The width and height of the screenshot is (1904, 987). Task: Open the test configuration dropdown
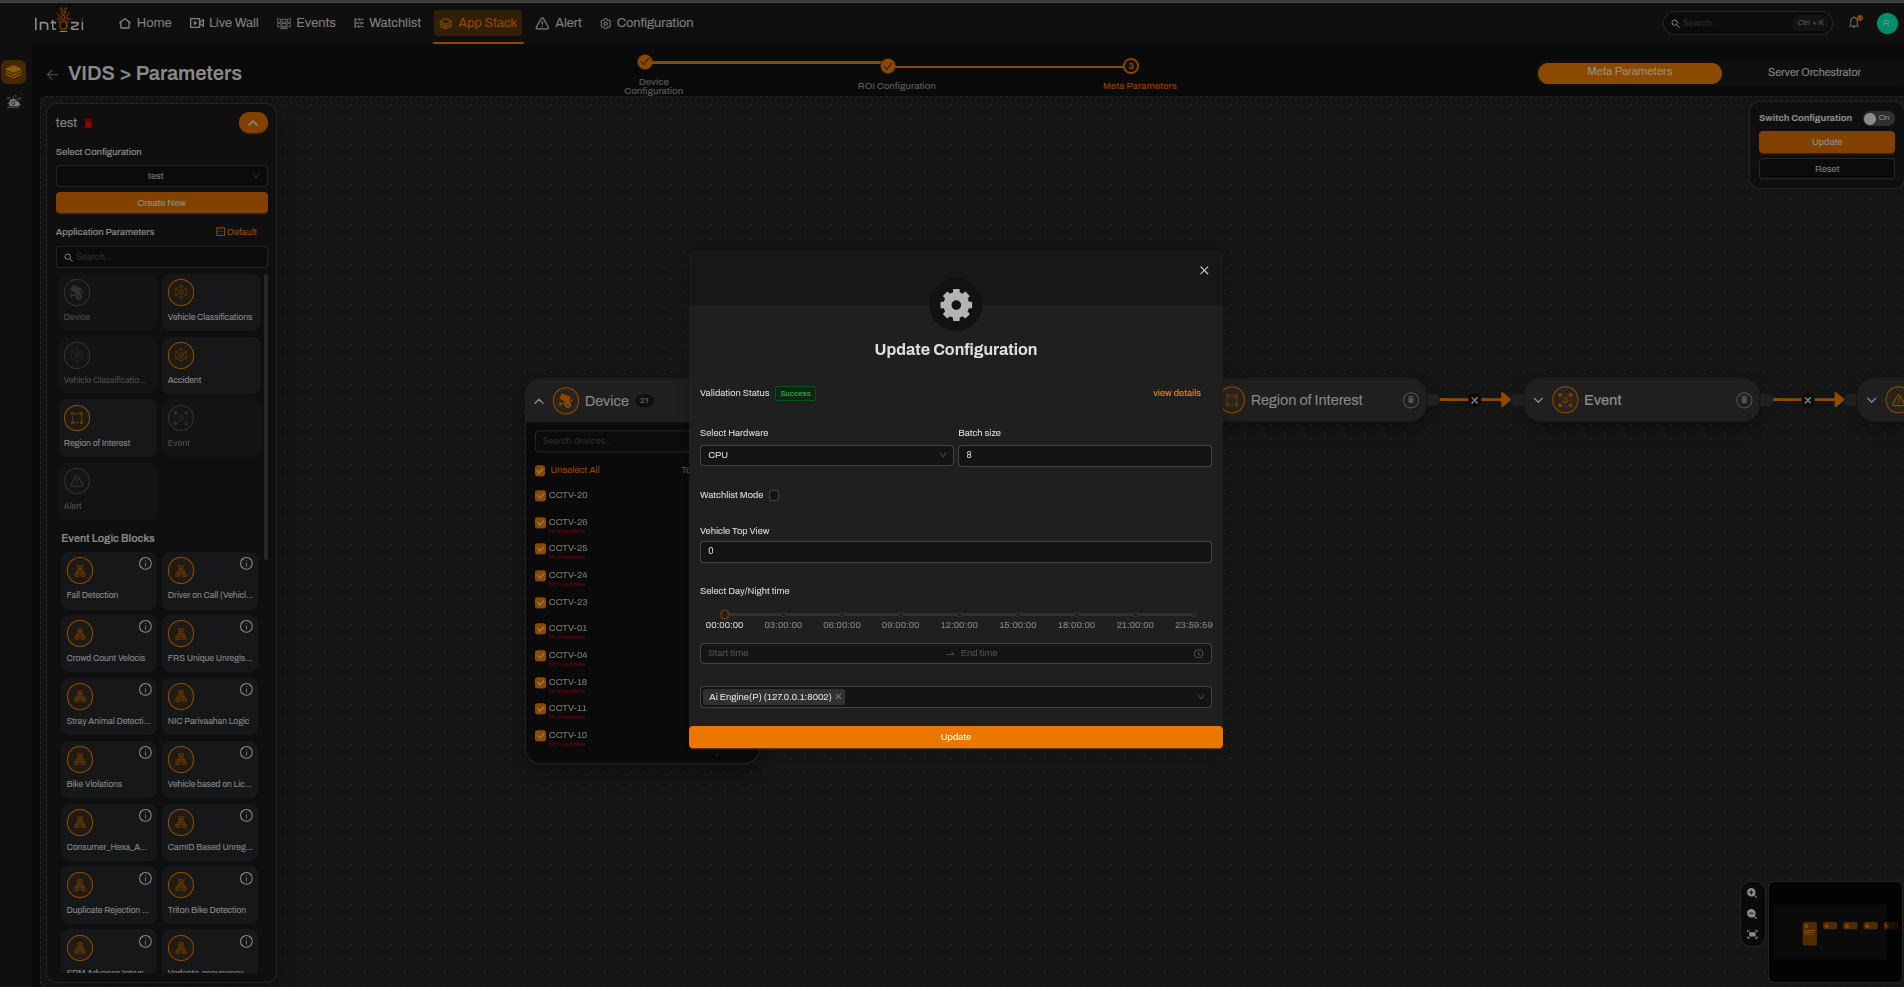(x=161, y=176)
